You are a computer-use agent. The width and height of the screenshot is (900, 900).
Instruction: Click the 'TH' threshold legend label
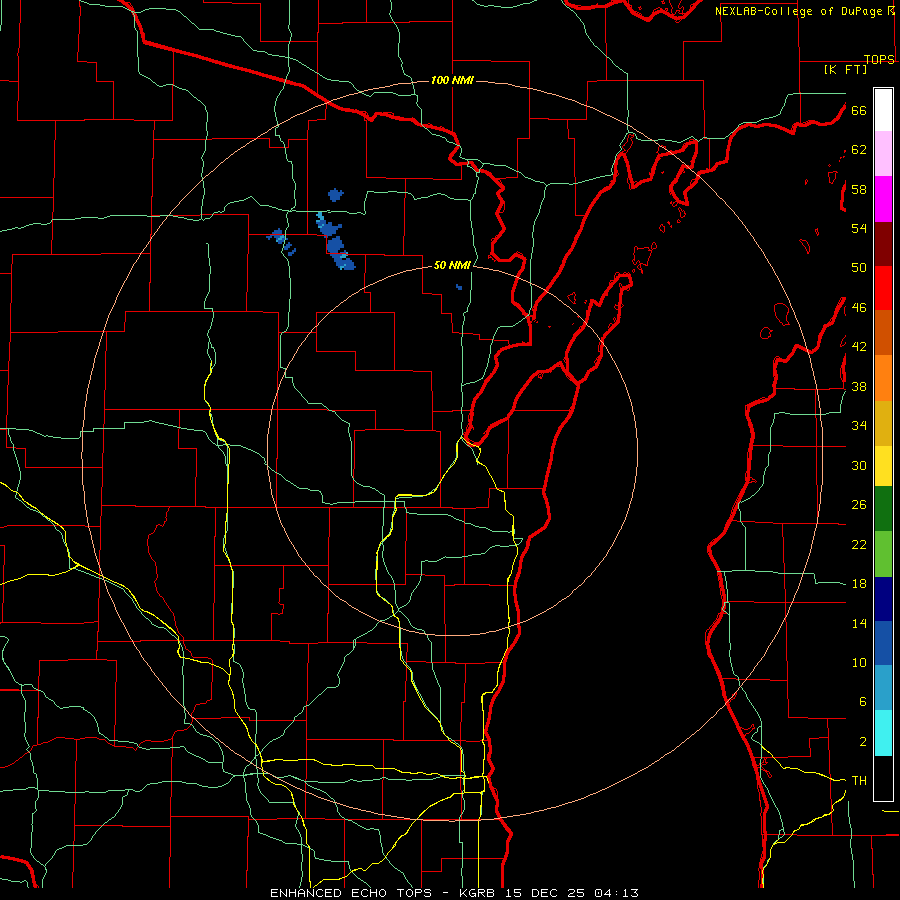(859, 781)
